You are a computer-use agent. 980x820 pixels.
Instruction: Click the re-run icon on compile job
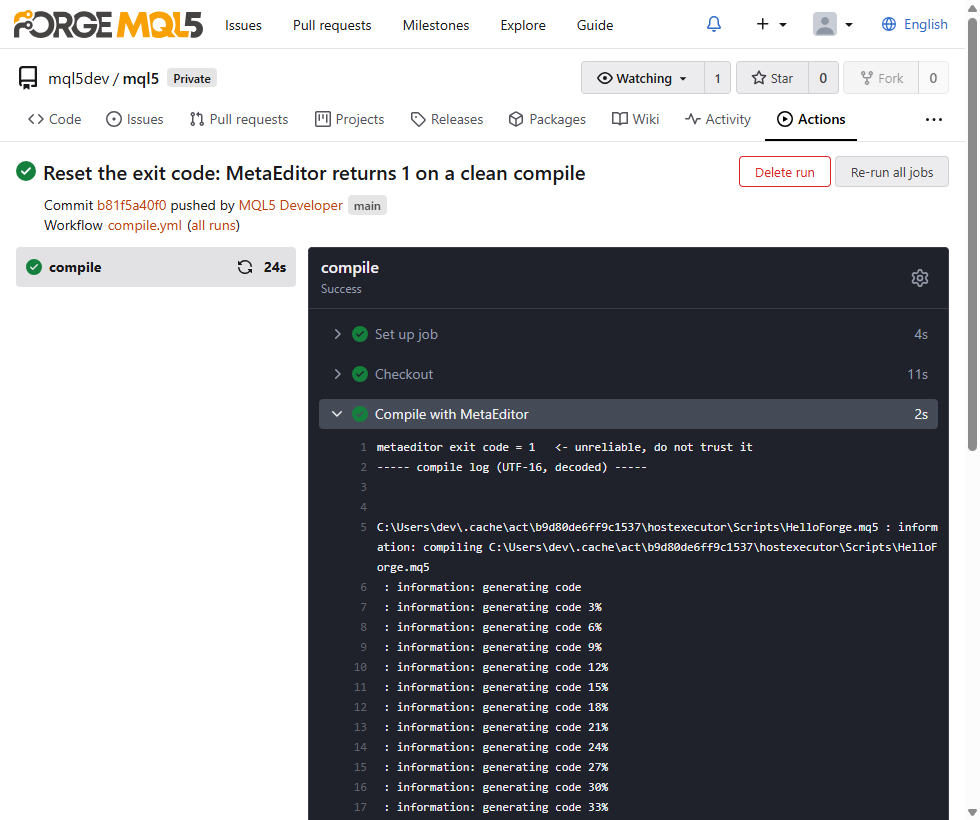(x=245, y=267)
